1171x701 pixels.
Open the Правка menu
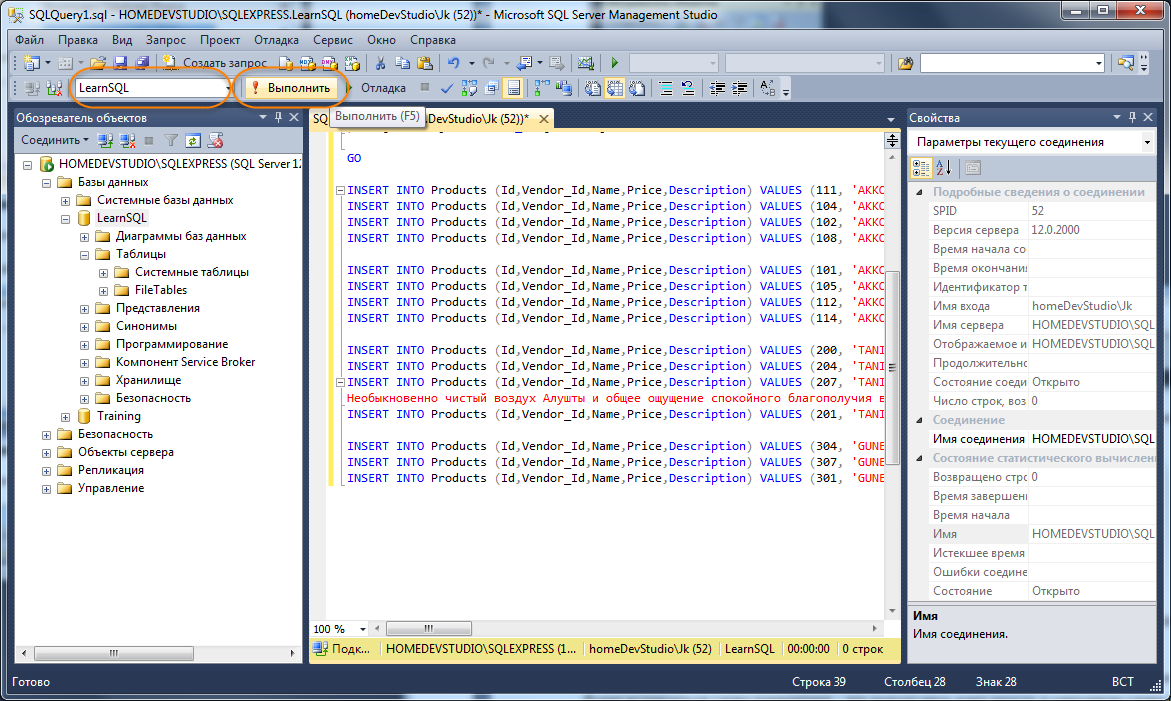pos(78,40)
